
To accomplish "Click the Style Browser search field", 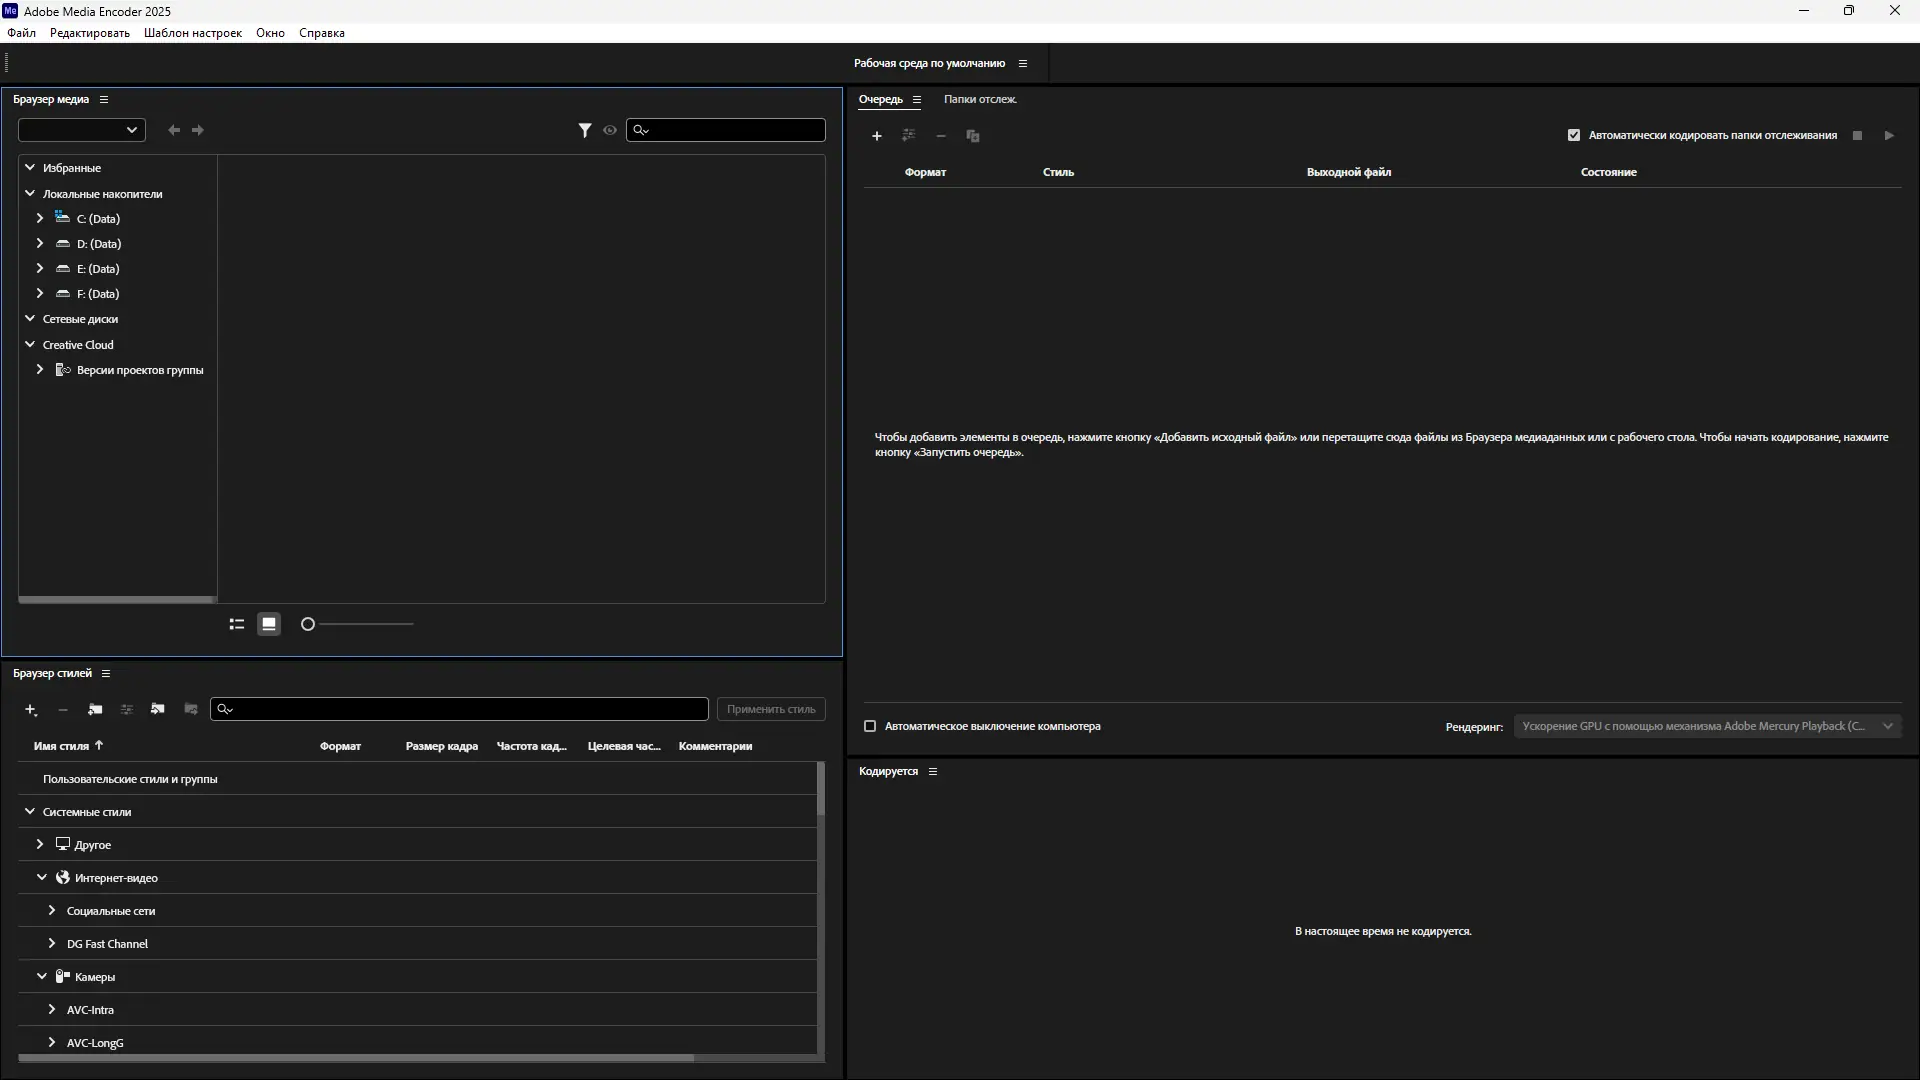I will 459,709.
